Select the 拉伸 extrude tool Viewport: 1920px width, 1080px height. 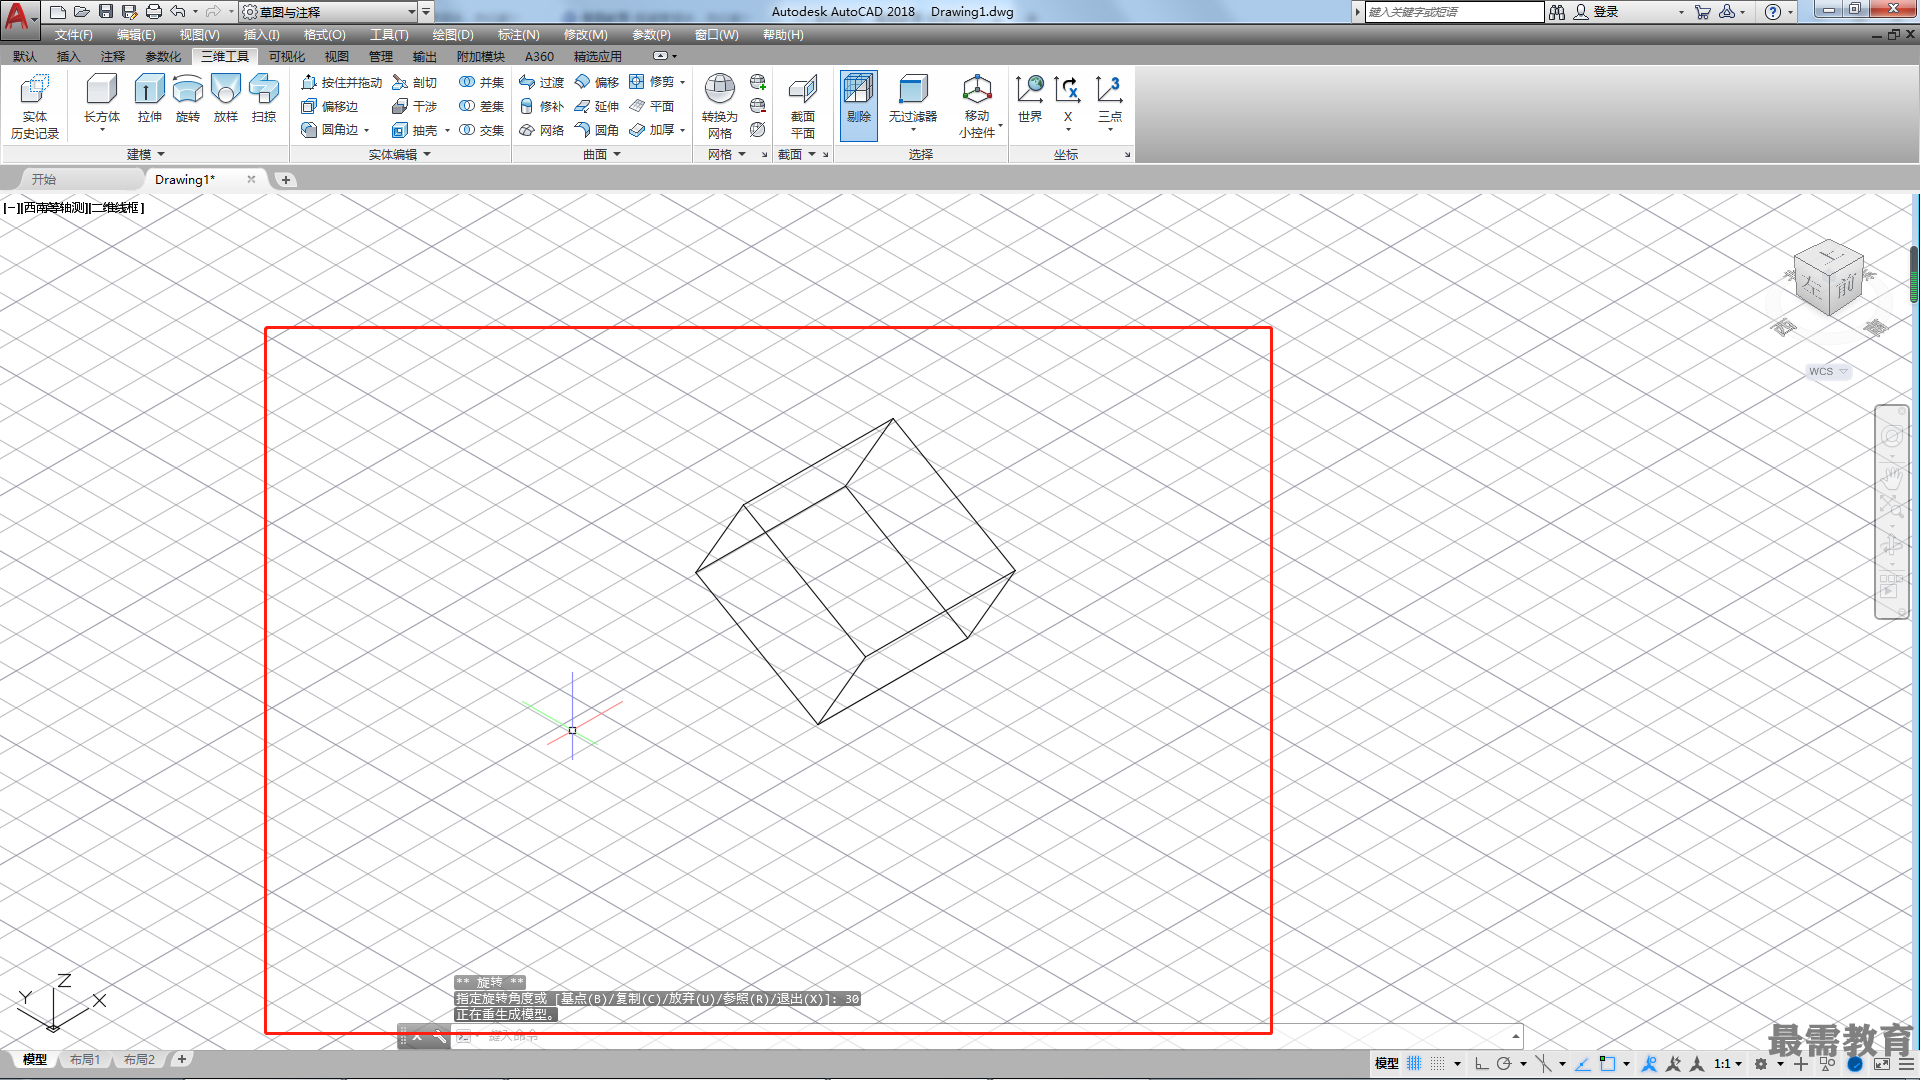point(150,100)
